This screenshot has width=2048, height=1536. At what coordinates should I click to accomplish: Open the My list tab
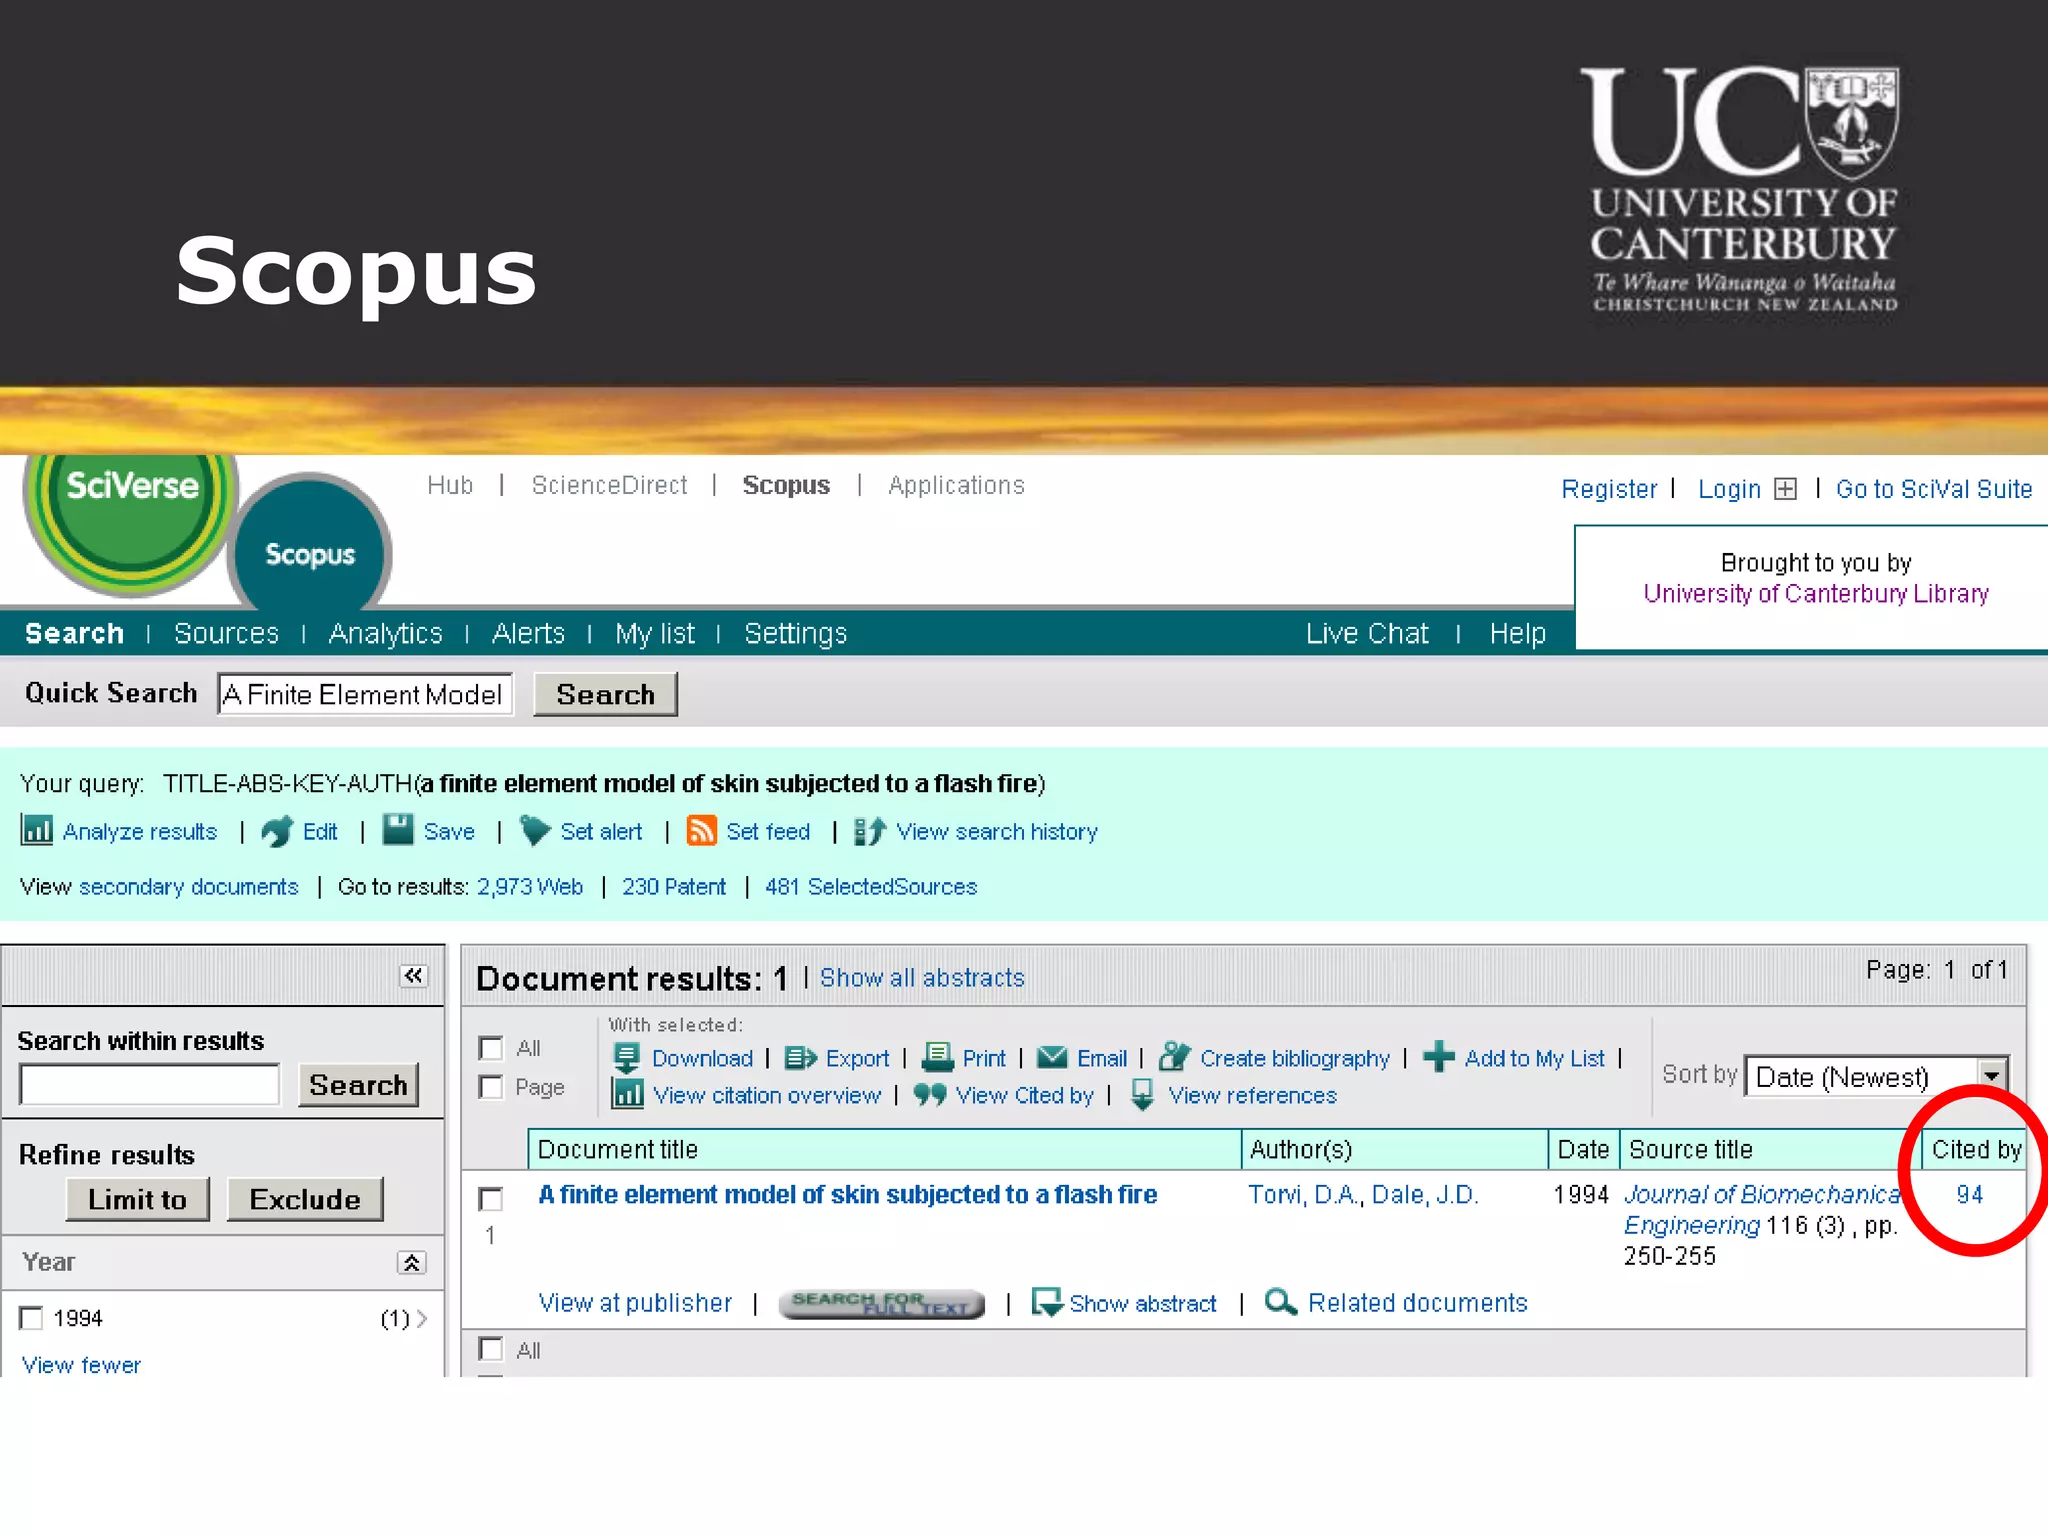[655, 633]
